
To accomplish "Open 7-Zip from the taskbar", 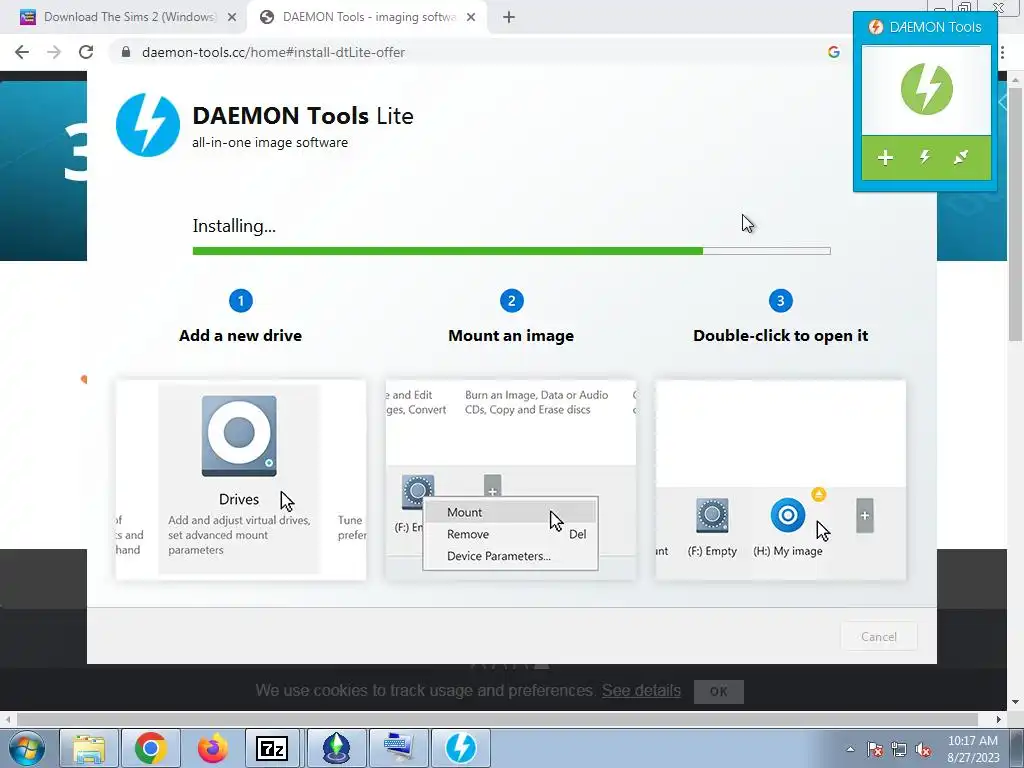I will 272,748.
